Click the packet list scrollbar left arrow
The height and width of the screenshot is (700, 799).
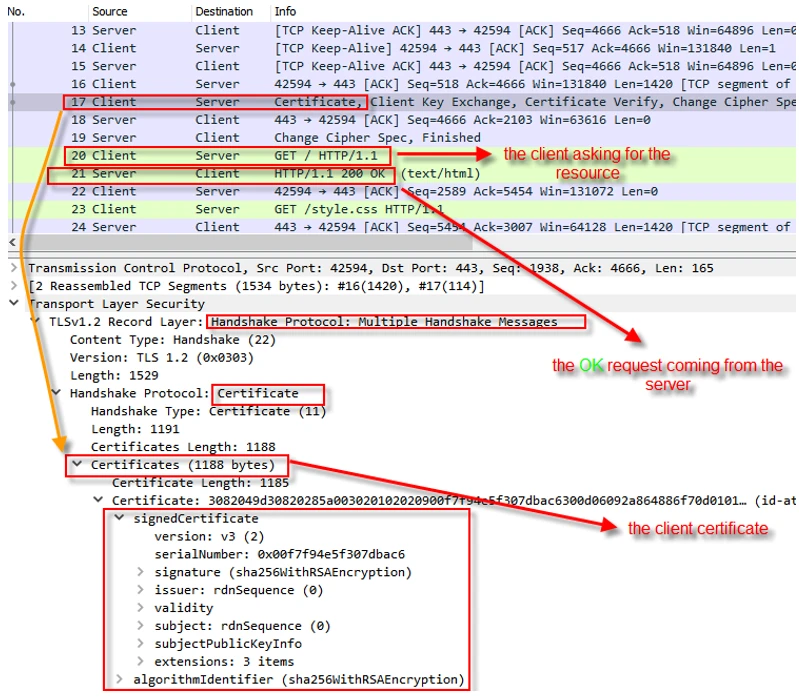click(x=12, y=243)
